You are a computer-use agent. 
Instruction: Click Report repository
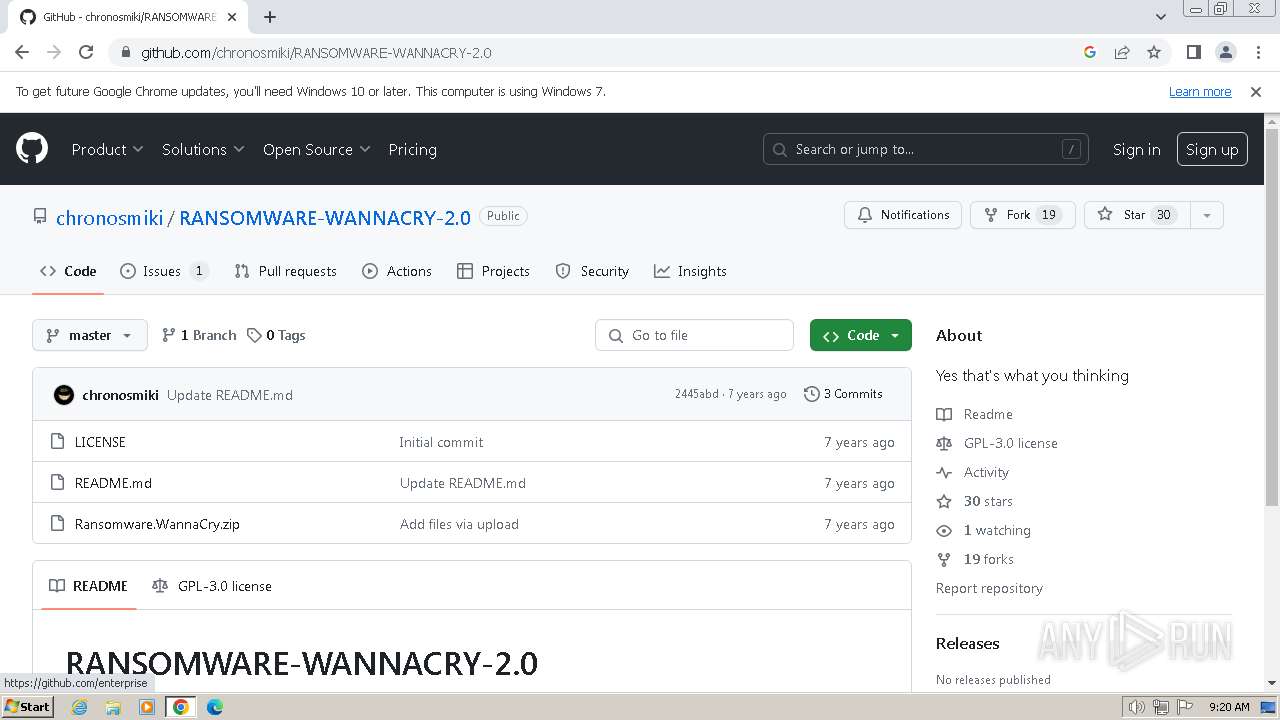989,588
